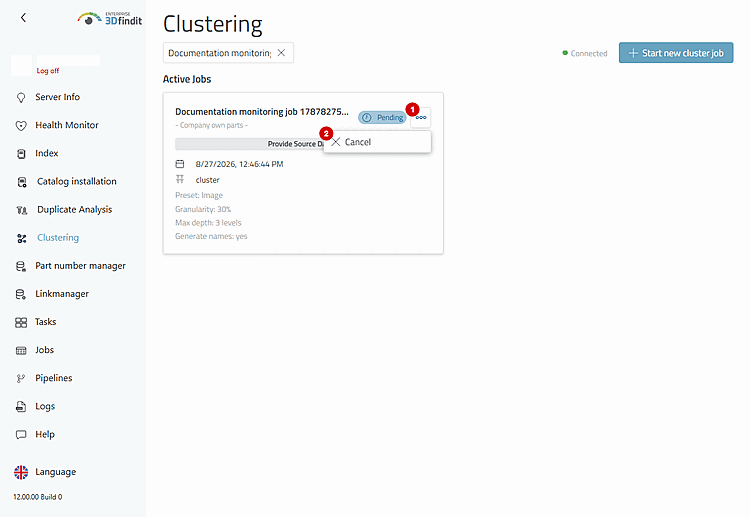Click the Log off link
The width and height of the screenshot is (750, 517).
click(x=48, y=71)
